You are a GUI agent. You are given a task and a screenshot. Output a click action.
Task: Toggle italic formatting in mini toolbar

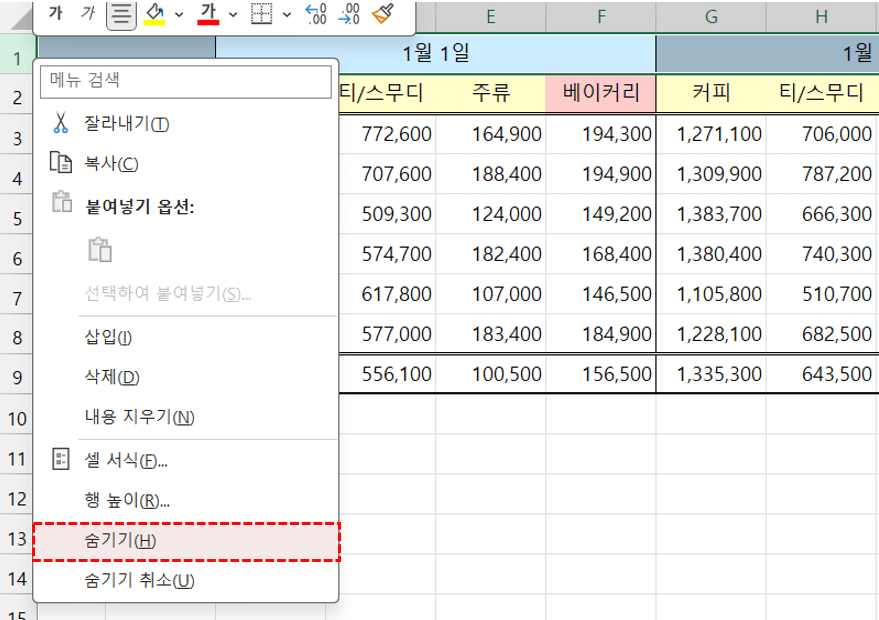click(x=88, y=14)
